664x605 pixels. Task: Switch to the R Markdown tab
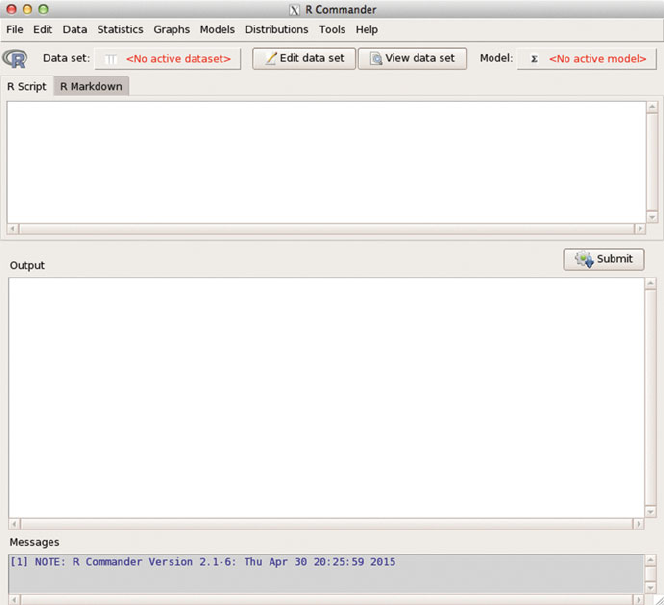click(91, 86)
